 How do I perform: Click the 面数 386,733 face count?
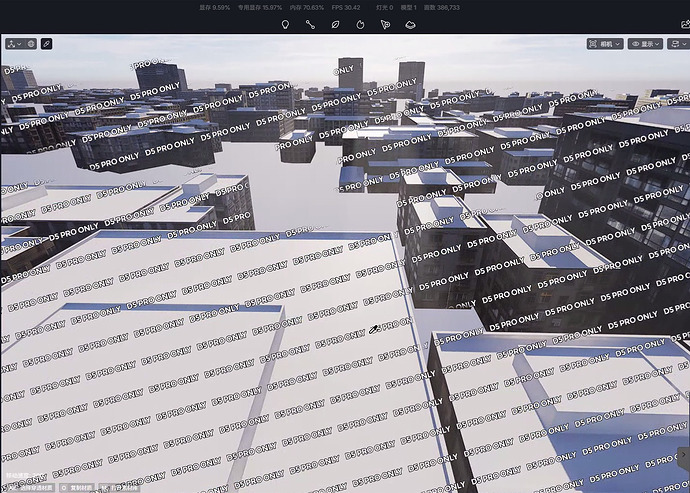point(442,7)
